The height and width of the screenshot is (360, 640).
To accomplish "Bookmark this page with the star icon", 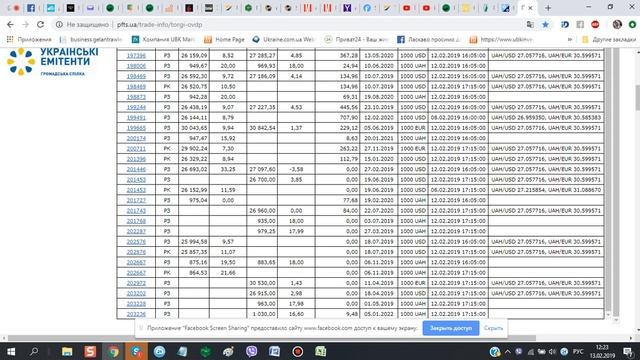I will point(545,24).
